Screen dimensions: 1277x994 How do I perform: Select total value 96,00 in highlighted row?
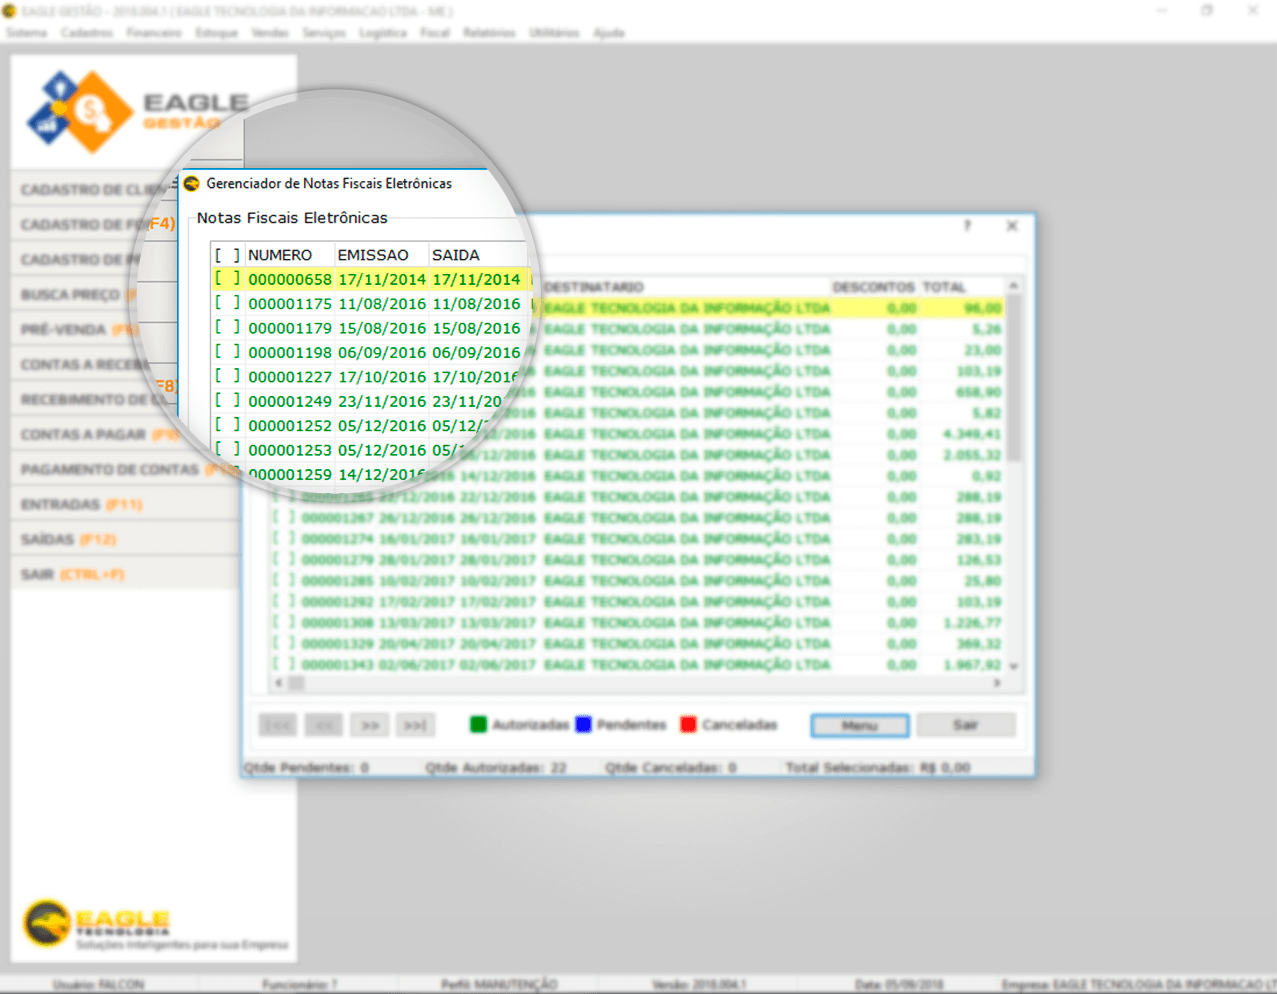click(x=983, y=308)
